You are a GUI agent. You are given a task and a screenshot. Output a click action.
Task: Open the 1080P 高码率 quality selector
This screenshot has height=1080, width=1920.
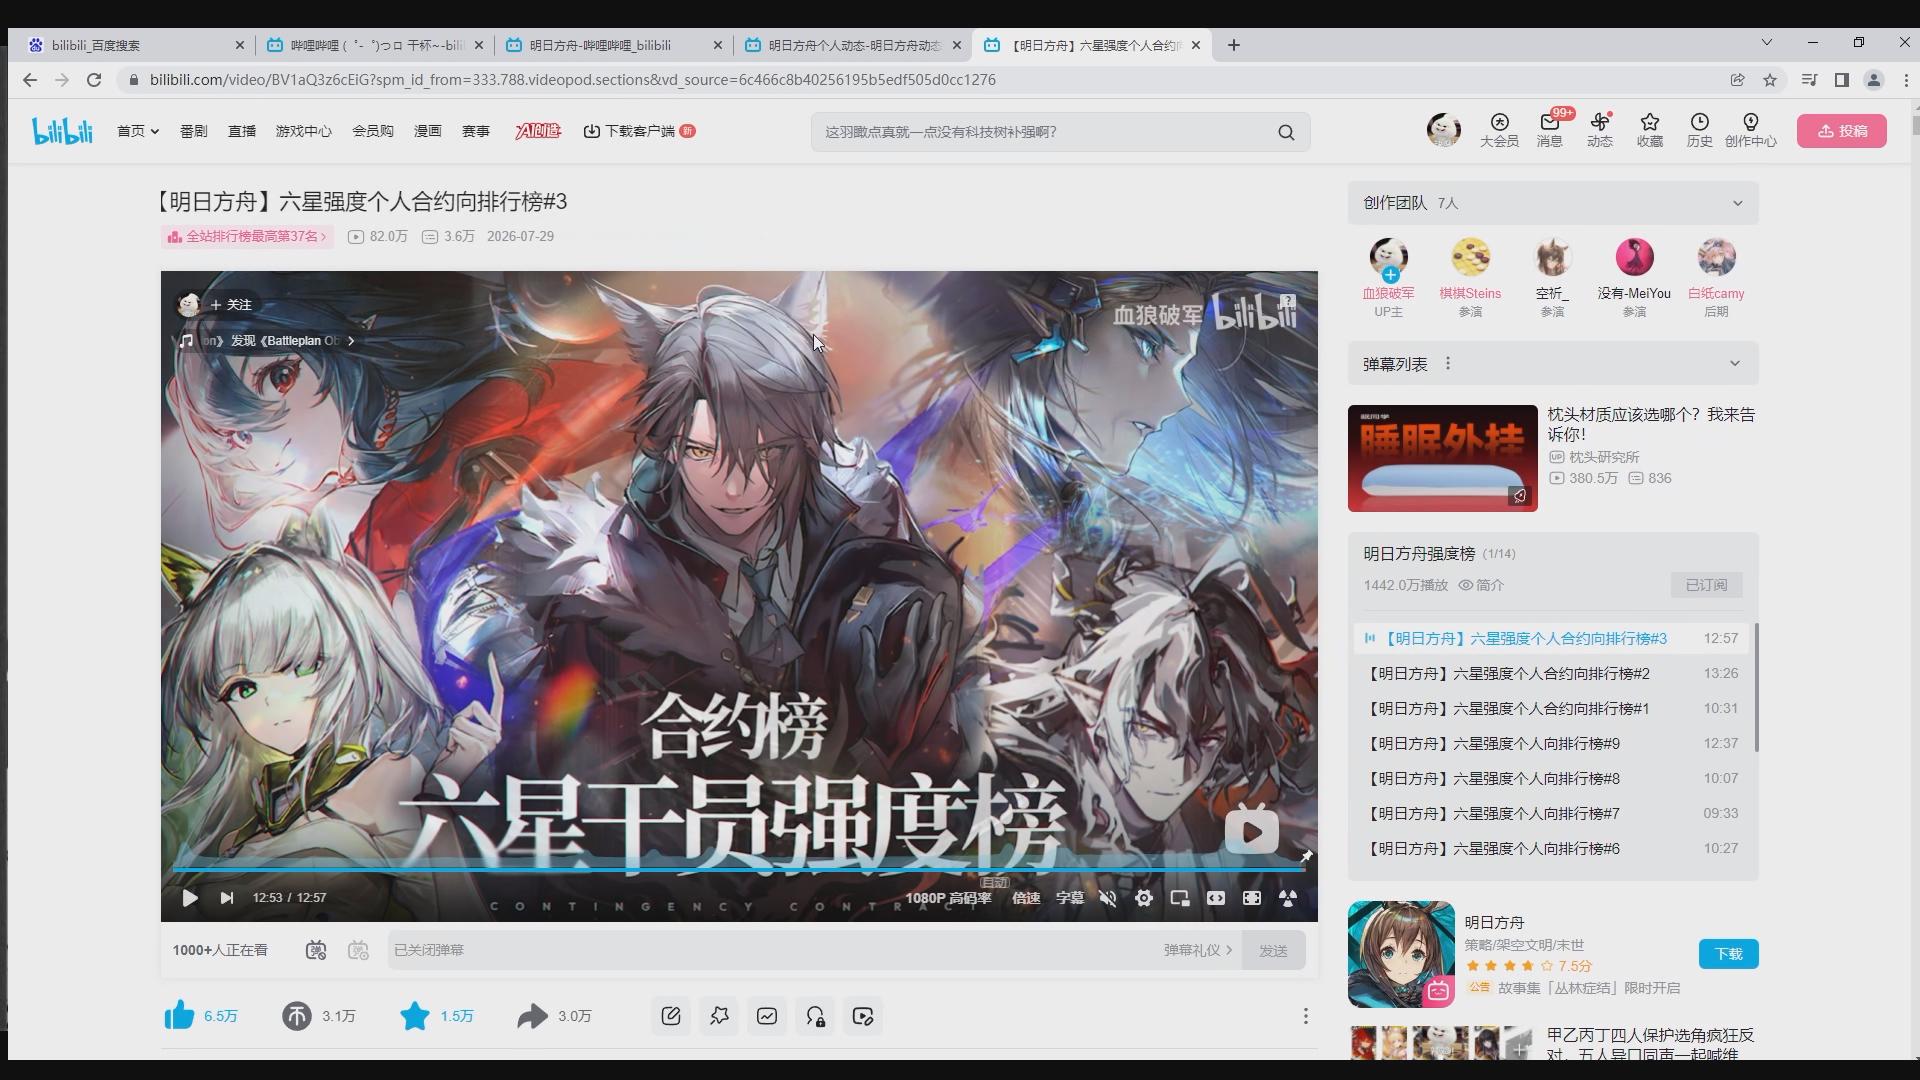948,898
